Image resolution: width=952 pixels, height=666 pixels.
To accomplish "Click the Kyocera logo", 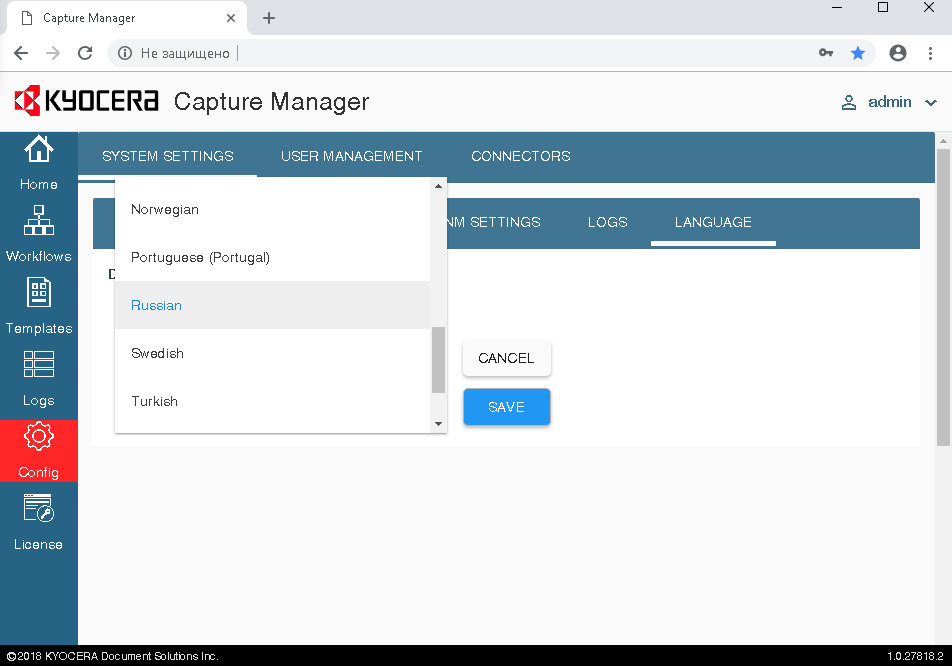I will (86, 101).
